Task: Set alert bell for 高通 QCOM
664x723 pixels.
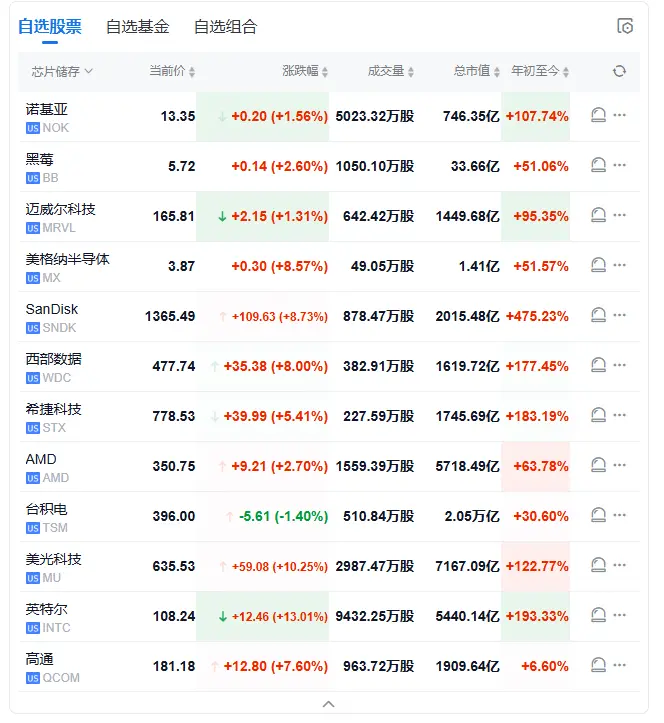Action: (598, 665)
